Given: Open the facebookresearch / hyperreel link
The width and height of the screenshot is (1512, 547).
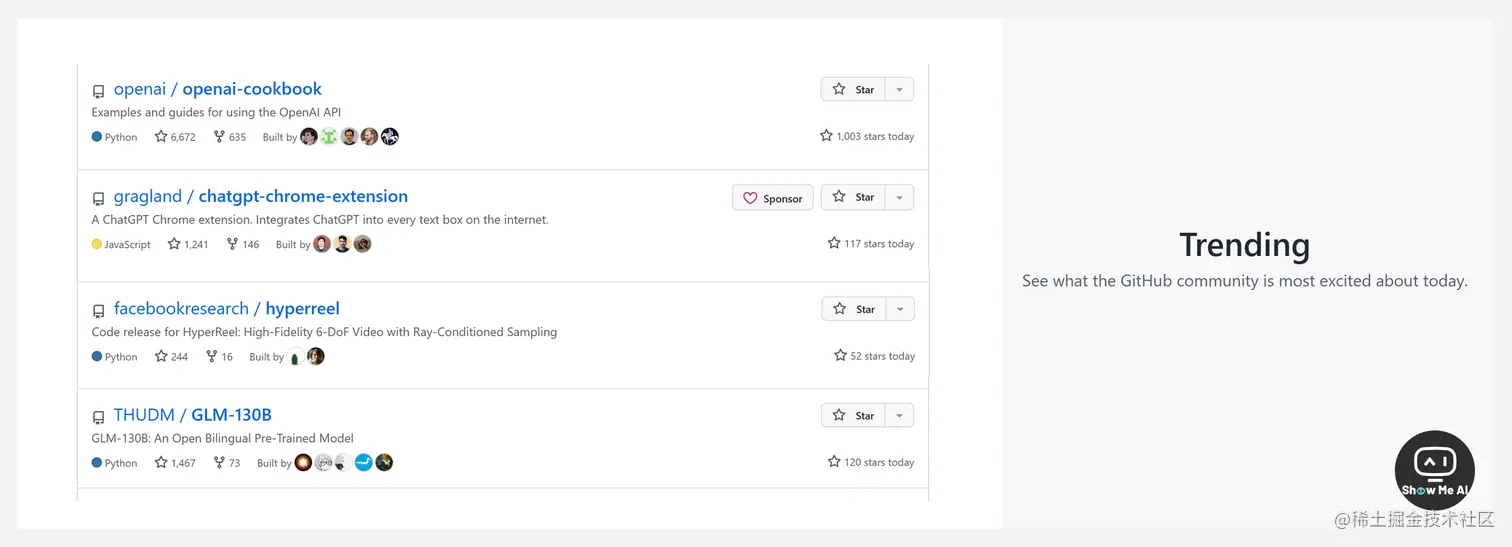Looking at the screenshot, I should (227, 308).
